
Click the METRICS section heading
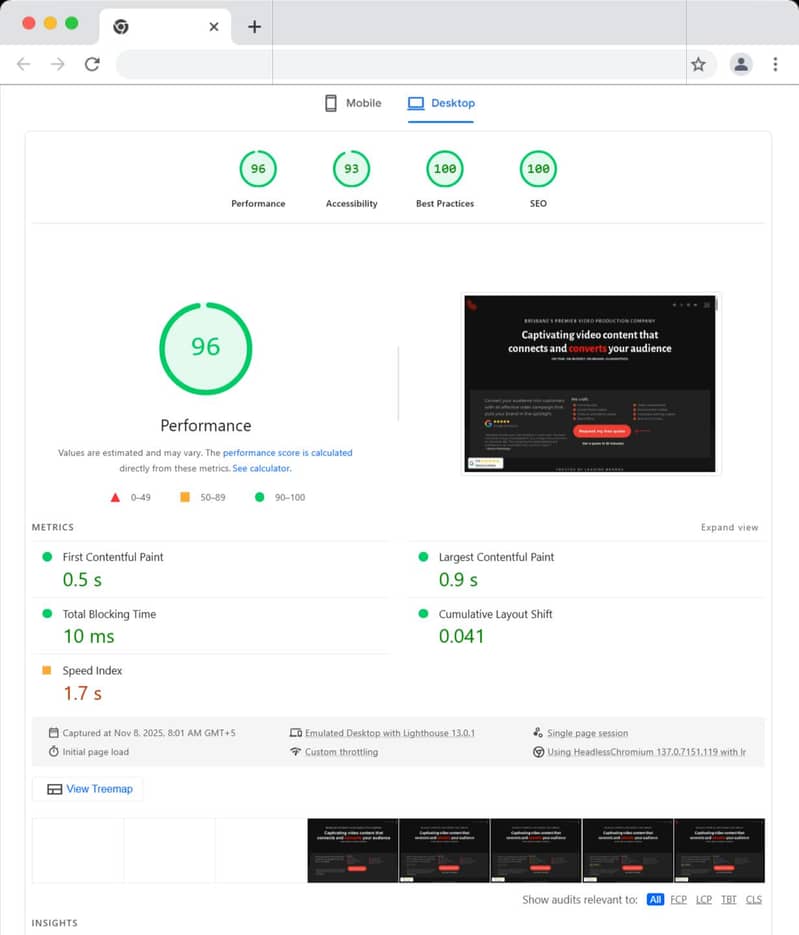[x=52, y=527]
